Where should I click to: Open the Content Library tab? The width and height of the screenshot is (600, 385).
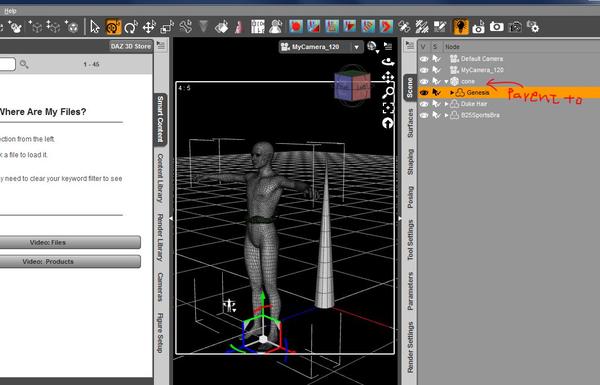coord(160,178)
